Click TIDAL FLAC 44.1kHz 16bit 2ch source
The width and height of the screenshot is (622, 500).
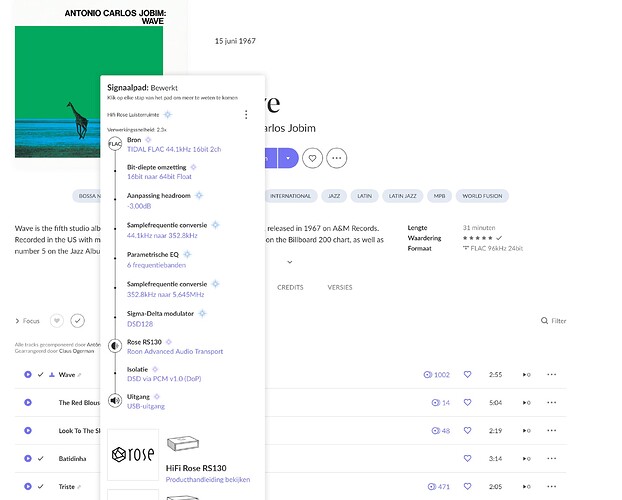click(x=174, y=149)
